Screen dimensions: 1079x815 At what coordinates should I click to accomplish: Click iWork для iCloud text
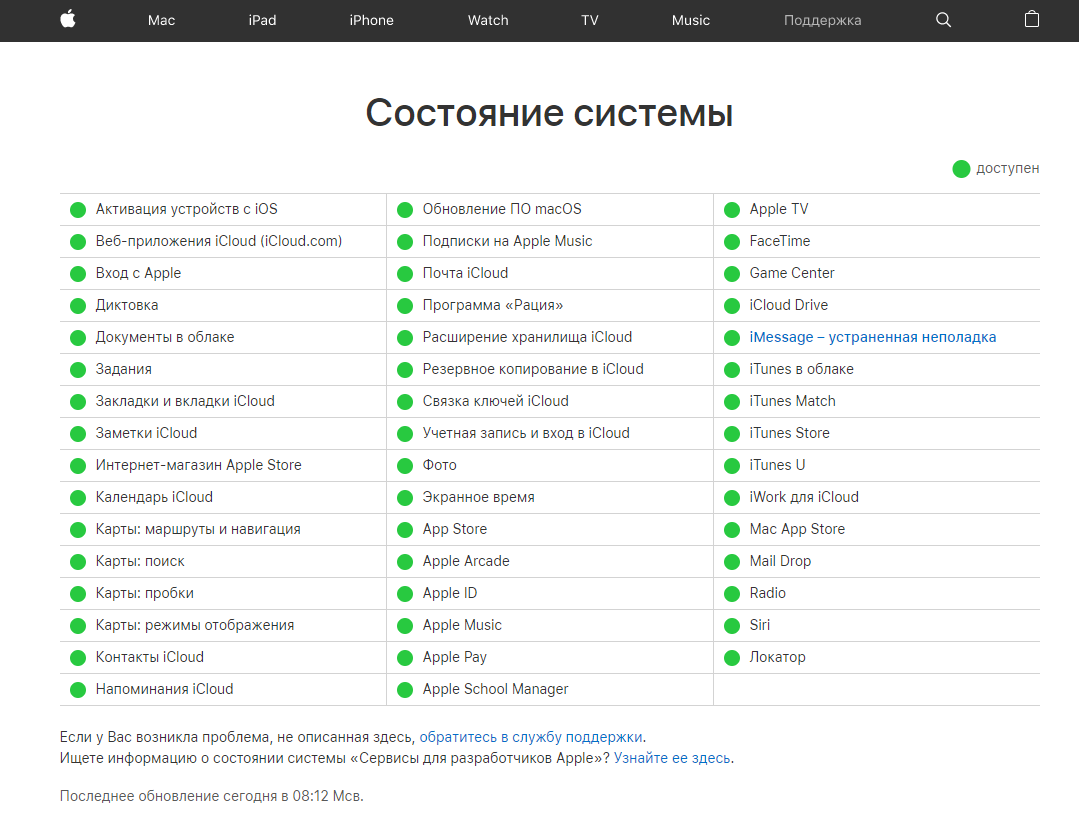(x=804, y=497)
